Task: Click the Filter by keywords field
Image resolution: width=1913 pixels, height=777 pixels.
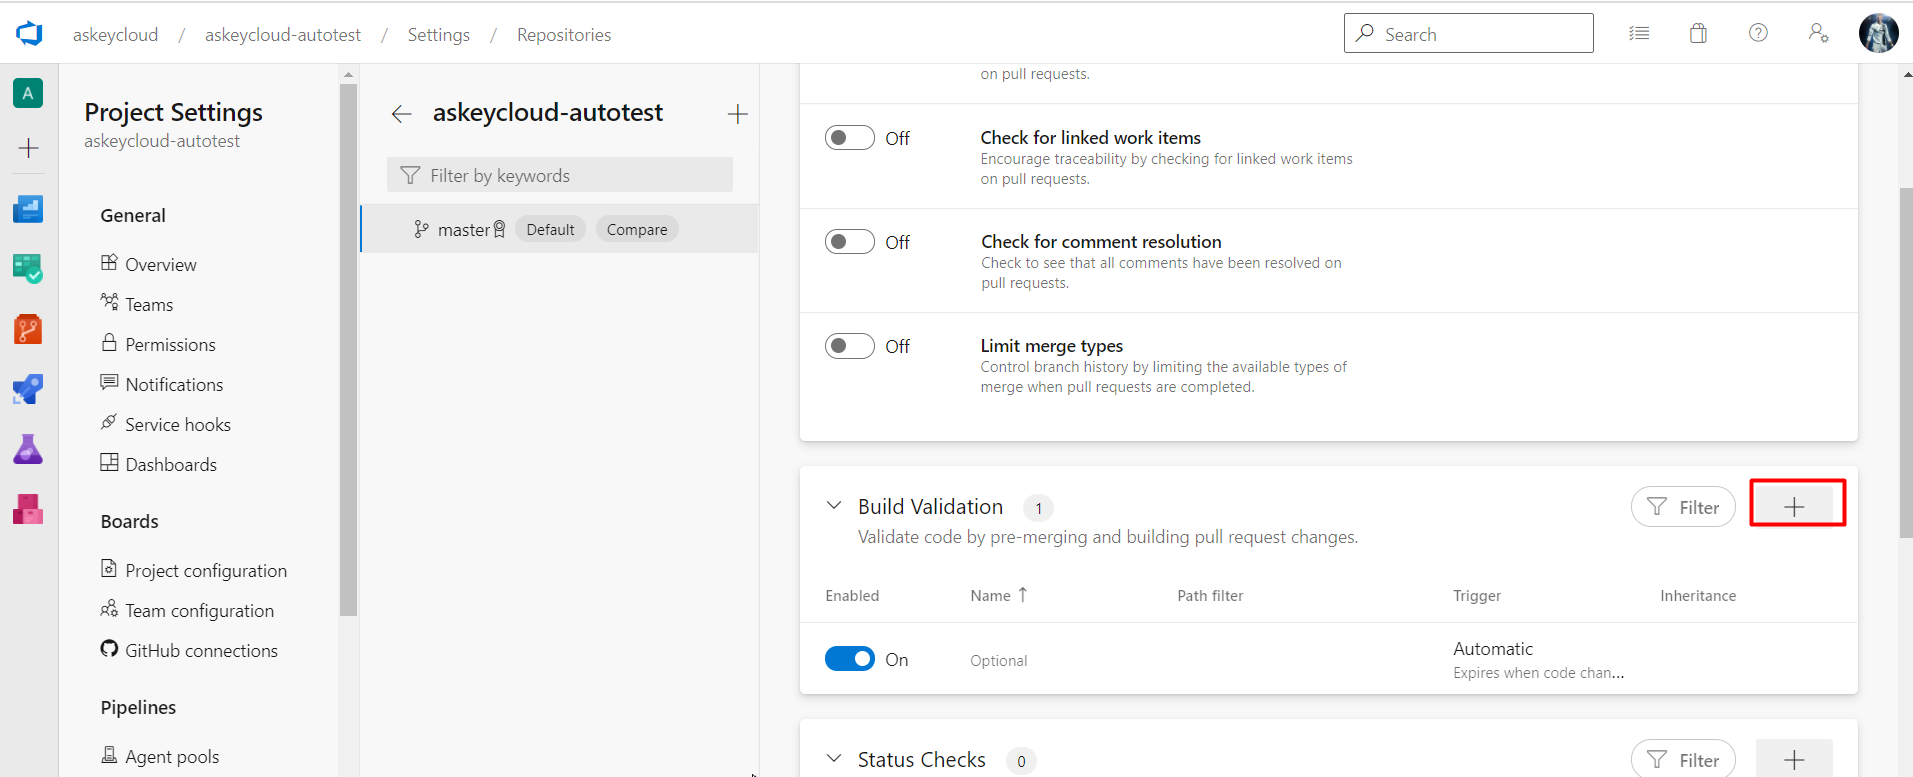Action: click(x=560, y=176)
